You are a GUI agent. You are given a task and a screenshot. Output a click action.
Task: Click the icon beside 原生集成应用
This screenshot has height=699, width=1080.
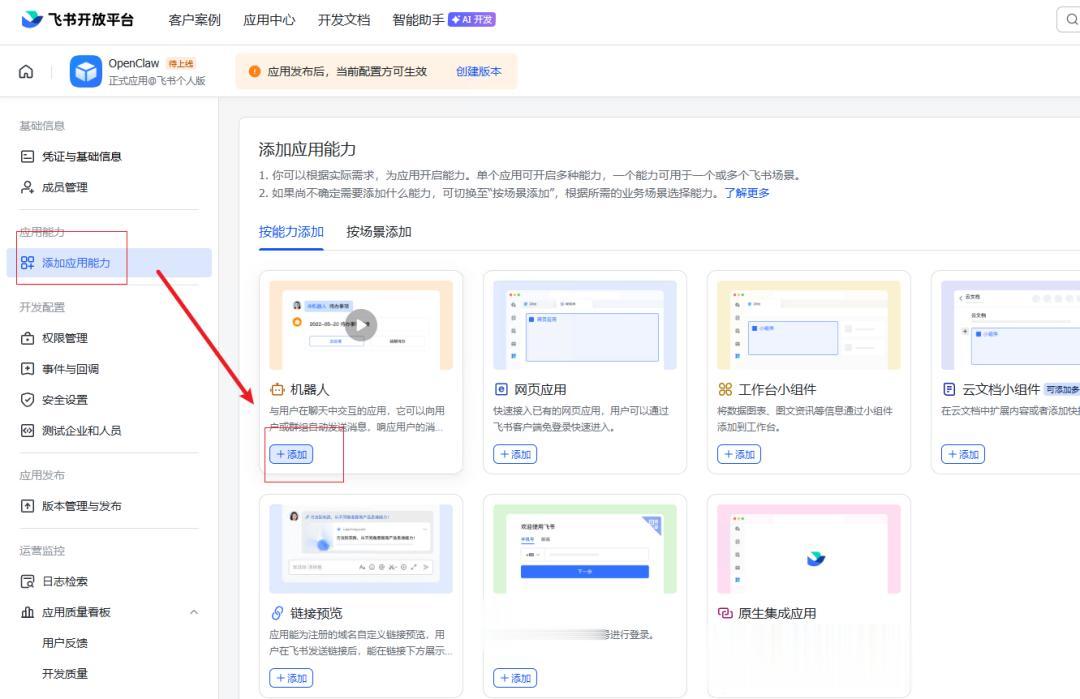(x=725, y=613)
